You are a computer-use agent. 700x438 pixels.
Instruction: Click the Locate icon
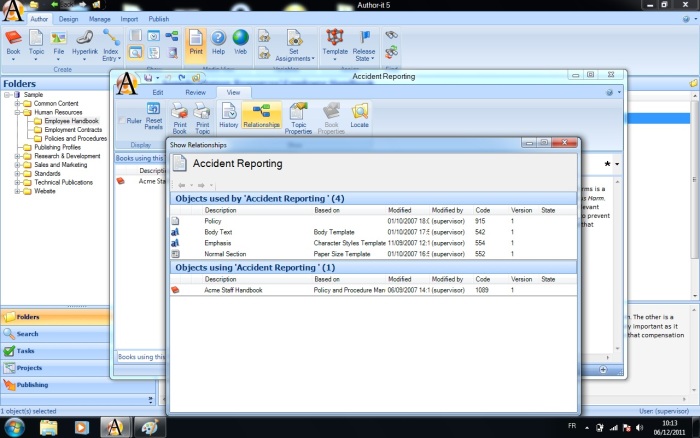point(359,115)
